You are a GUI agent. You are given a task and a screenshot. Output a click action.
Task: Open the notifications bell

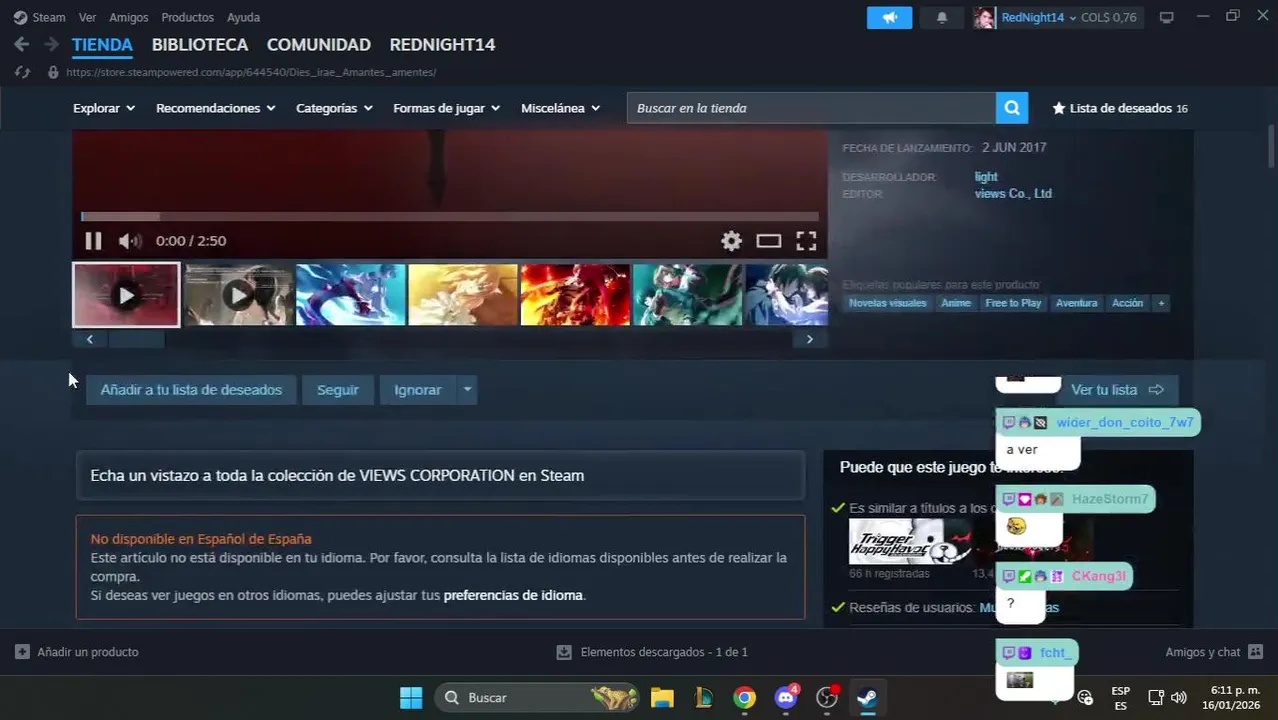coord(941,18)
